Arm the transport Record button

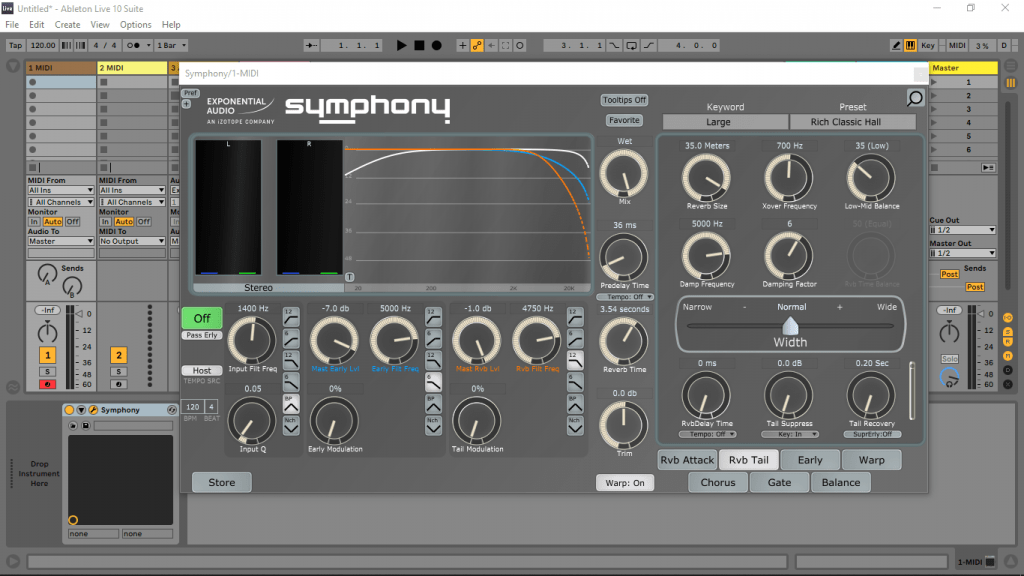pyautogui.click(x=437, y=45)
